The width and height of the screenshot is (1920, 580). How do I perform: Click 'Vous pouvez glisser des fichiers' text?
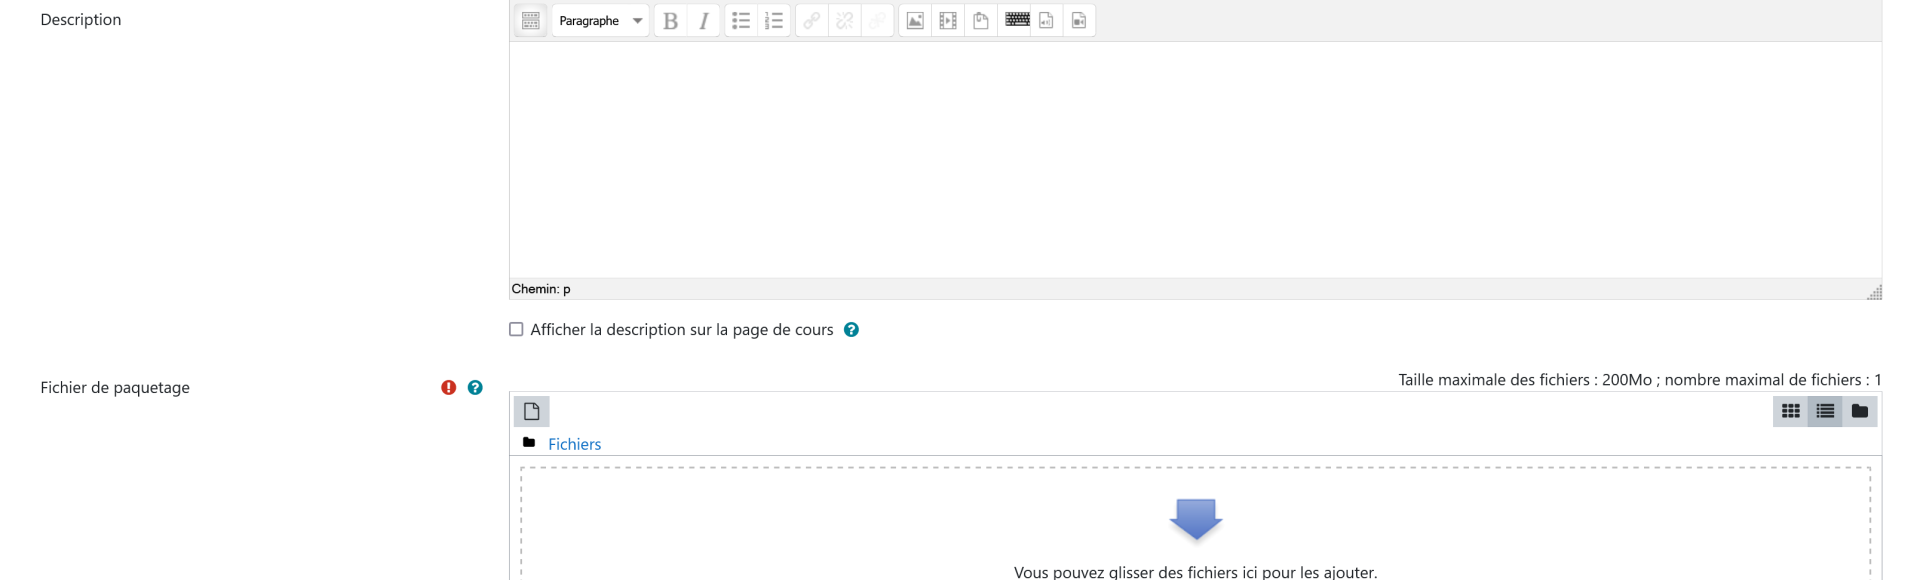pos(1195,572)
